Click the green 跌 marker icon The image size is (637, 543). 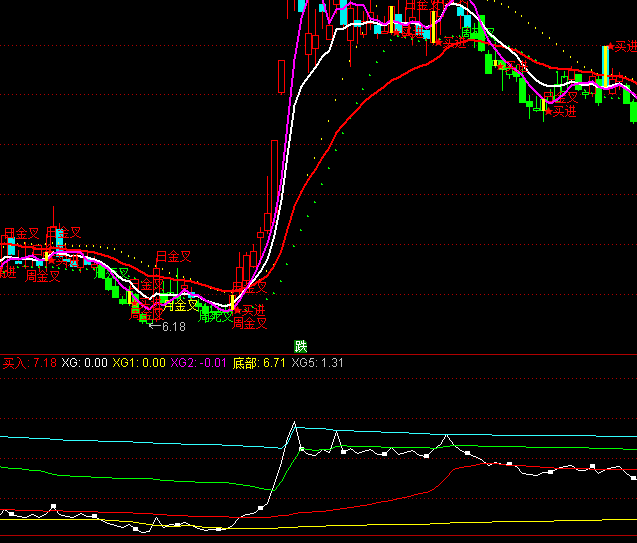point(300,346)
